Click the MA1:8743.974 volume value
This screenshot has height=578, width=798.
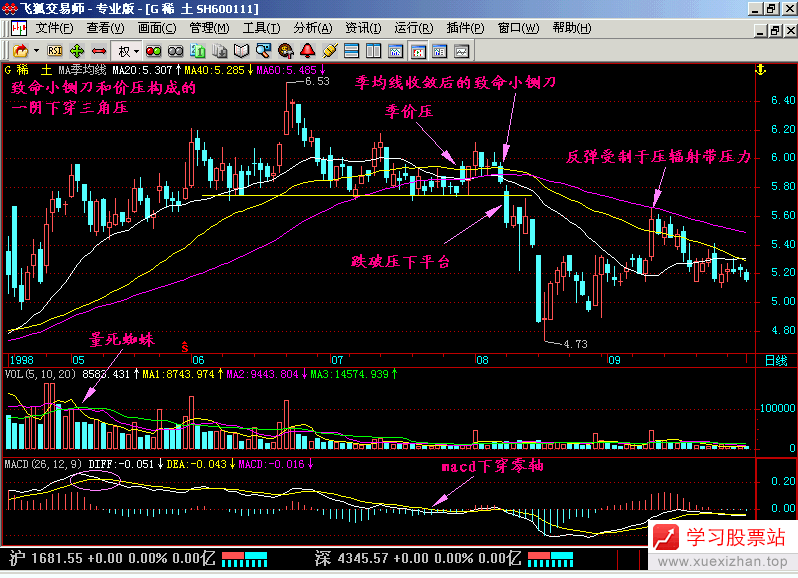tap(178, 374)
